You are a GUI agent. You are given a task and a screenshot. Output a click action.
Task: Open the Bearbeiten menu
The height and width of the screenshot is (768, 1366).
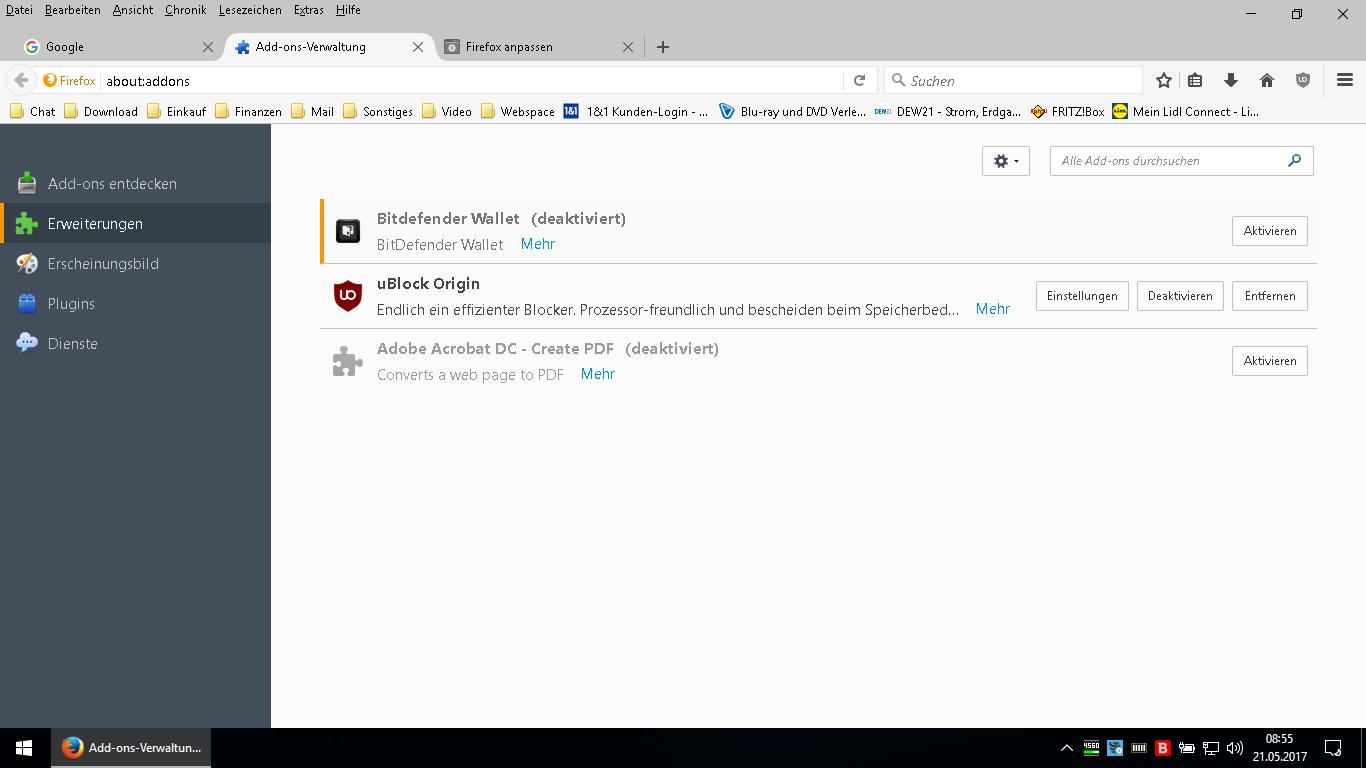pos(73,10)
